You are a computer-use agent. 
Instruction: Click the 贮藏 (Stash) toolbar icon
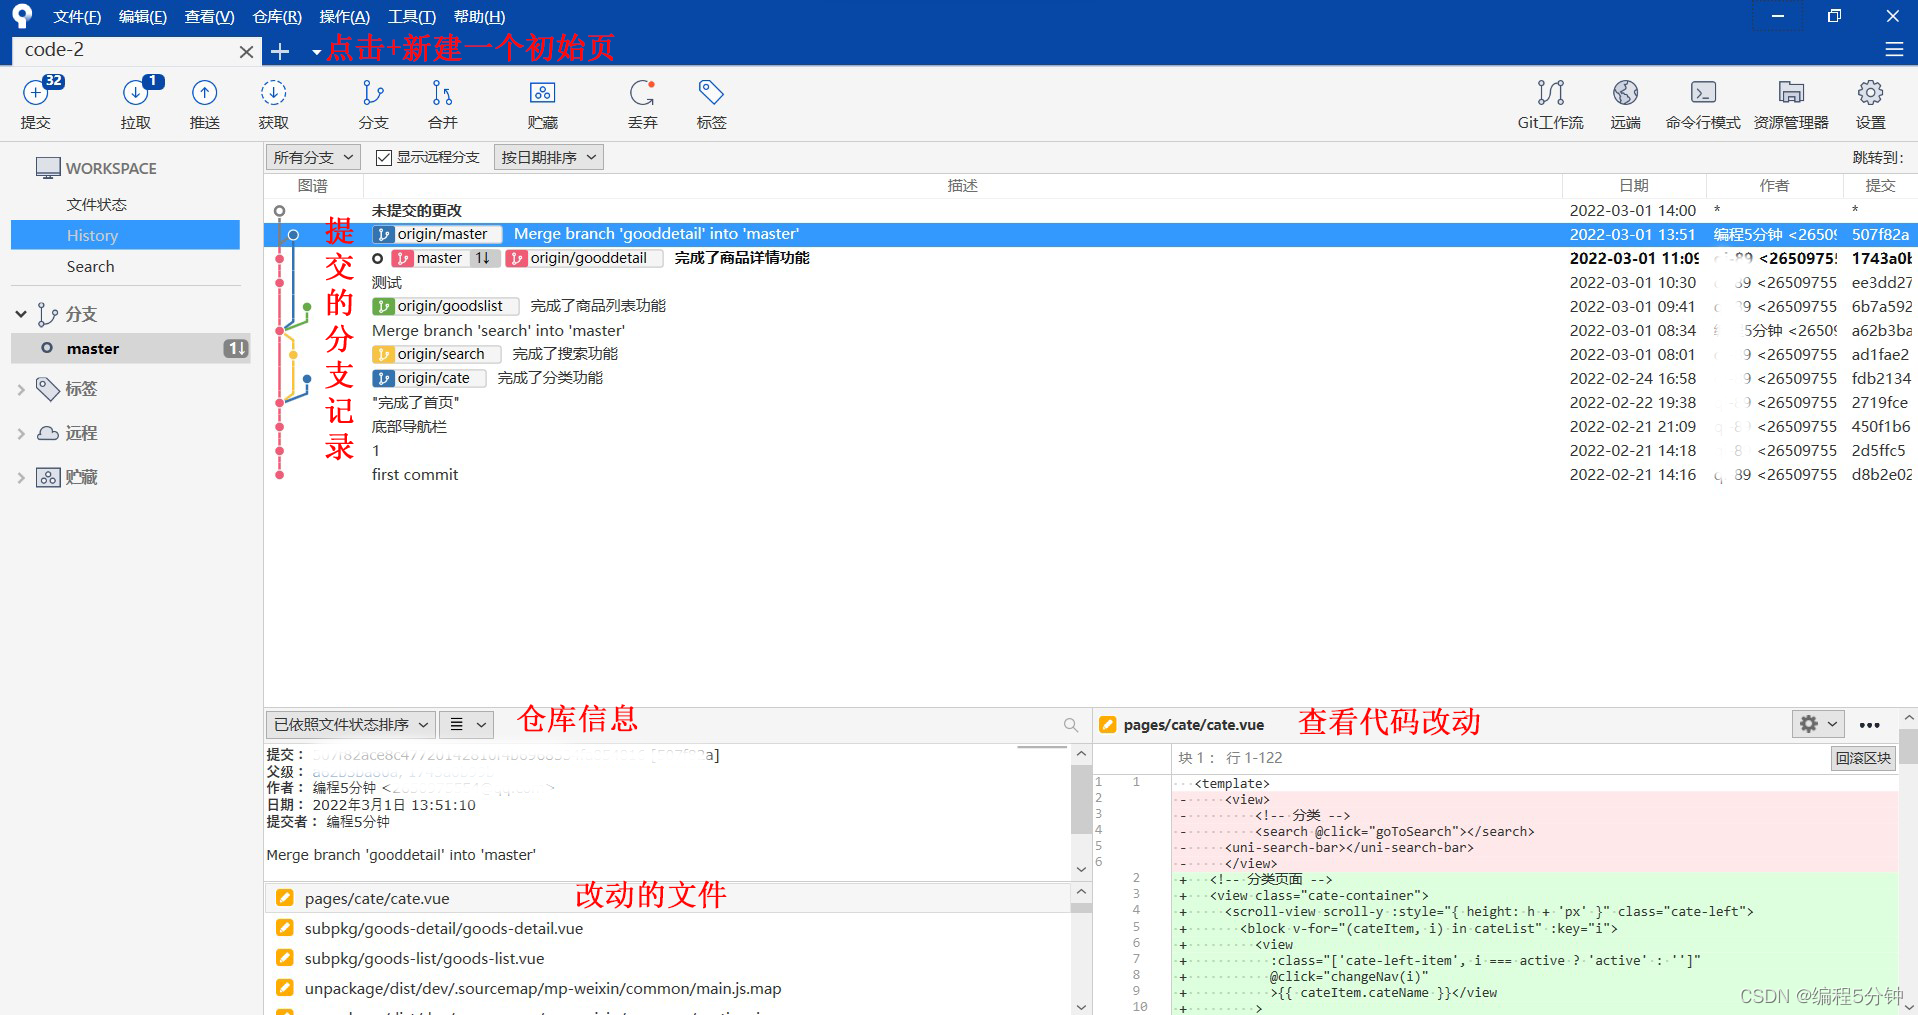pos(542,102)
